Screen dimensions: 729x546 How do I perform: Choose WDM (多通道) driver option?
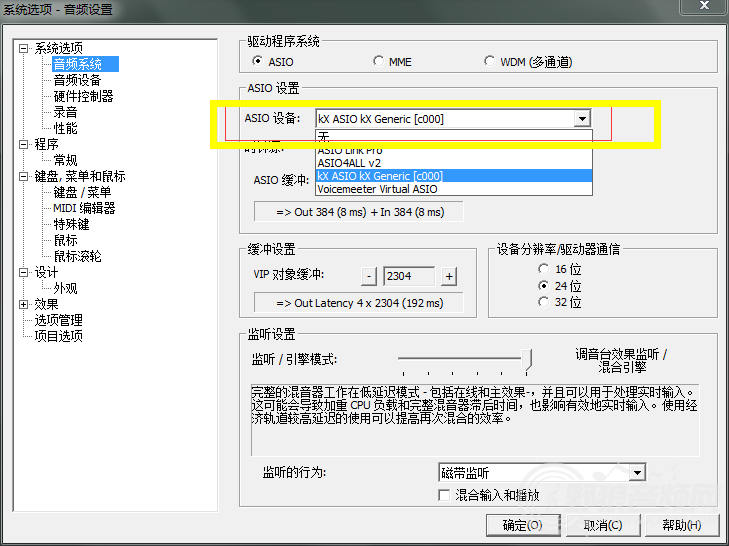click(489, 61)
